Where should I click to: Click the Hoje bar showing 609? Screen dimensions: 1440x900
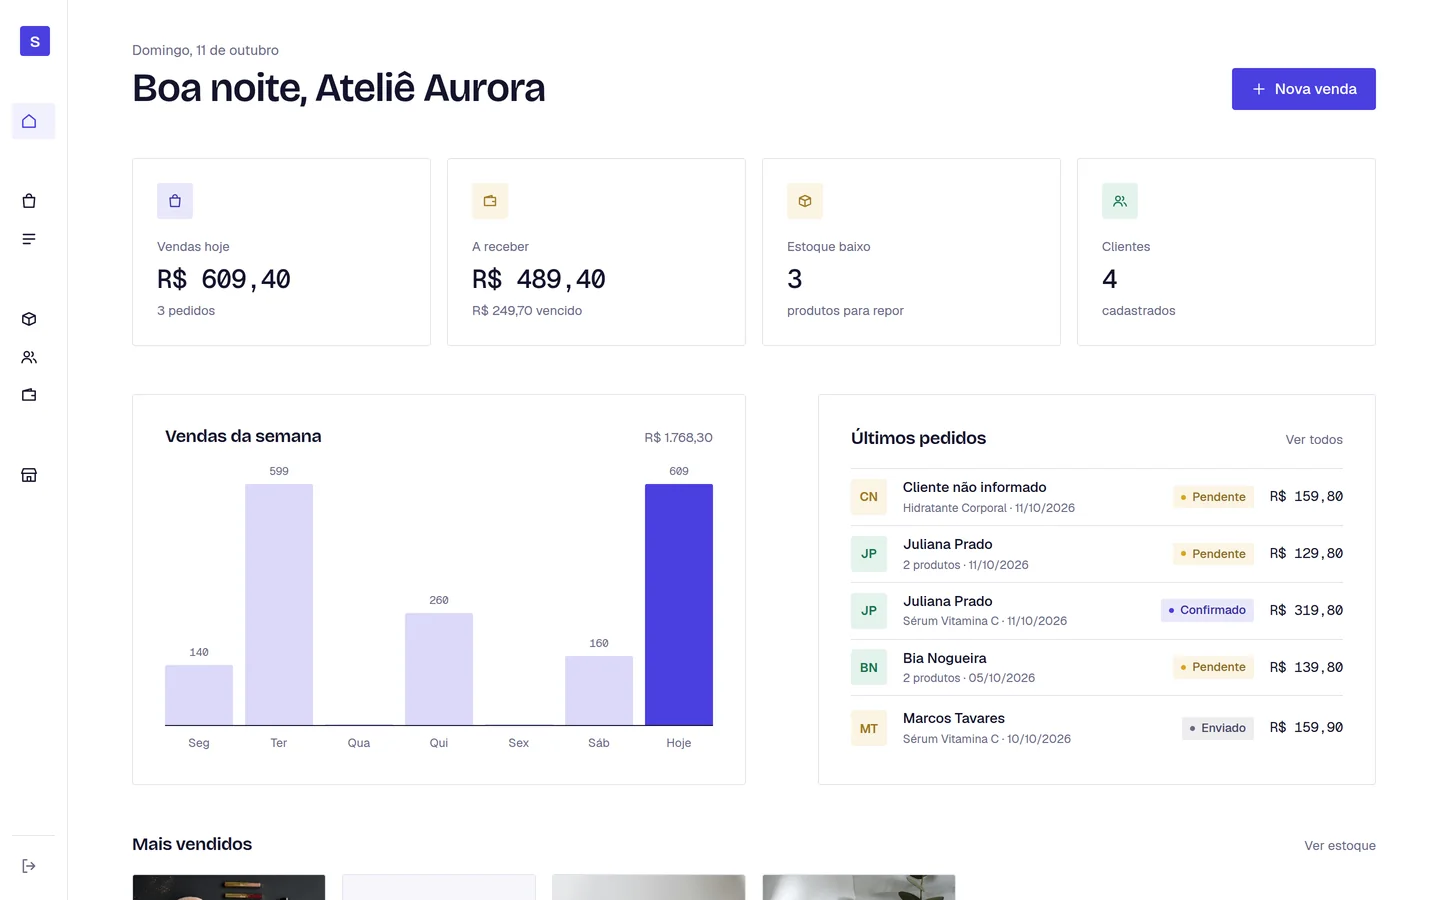pyautogui.click(x=679, y=604)
